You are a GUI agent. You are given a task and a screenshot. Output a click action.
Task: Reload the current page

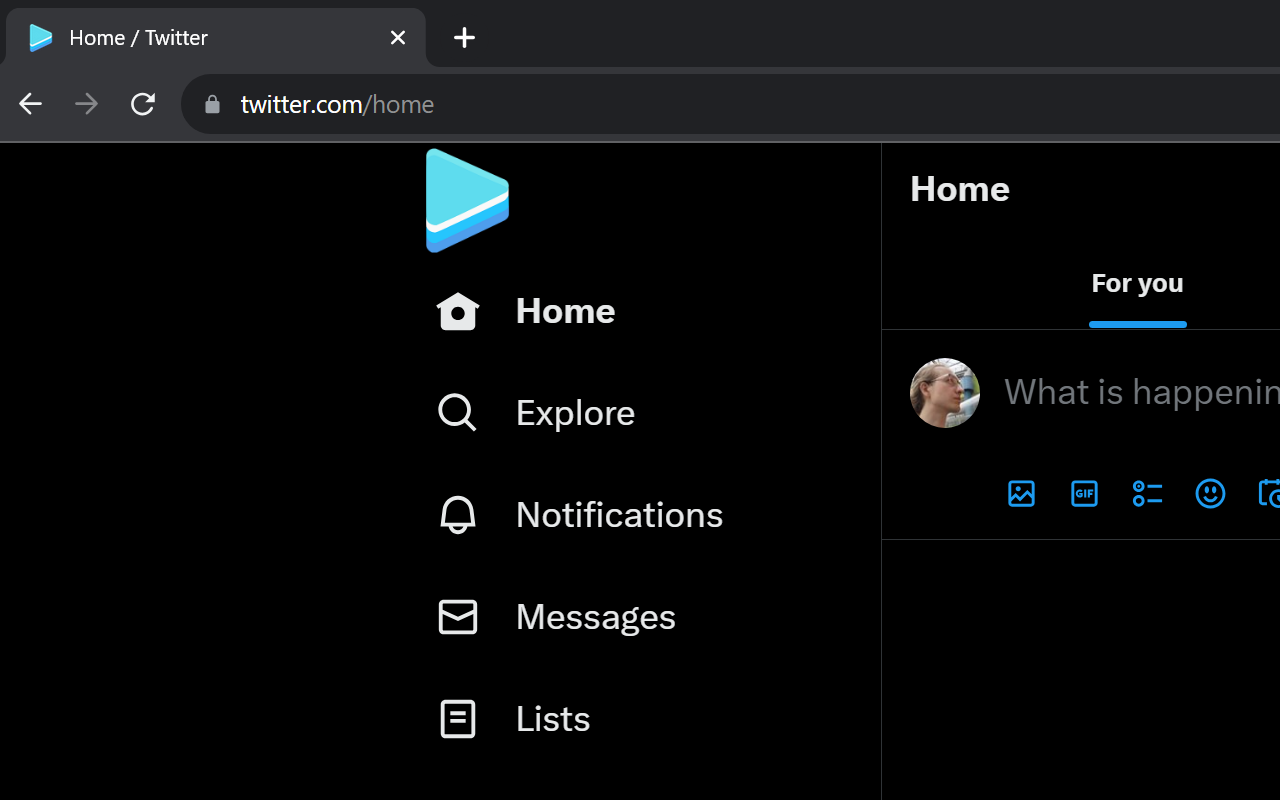tap(142, 103)
